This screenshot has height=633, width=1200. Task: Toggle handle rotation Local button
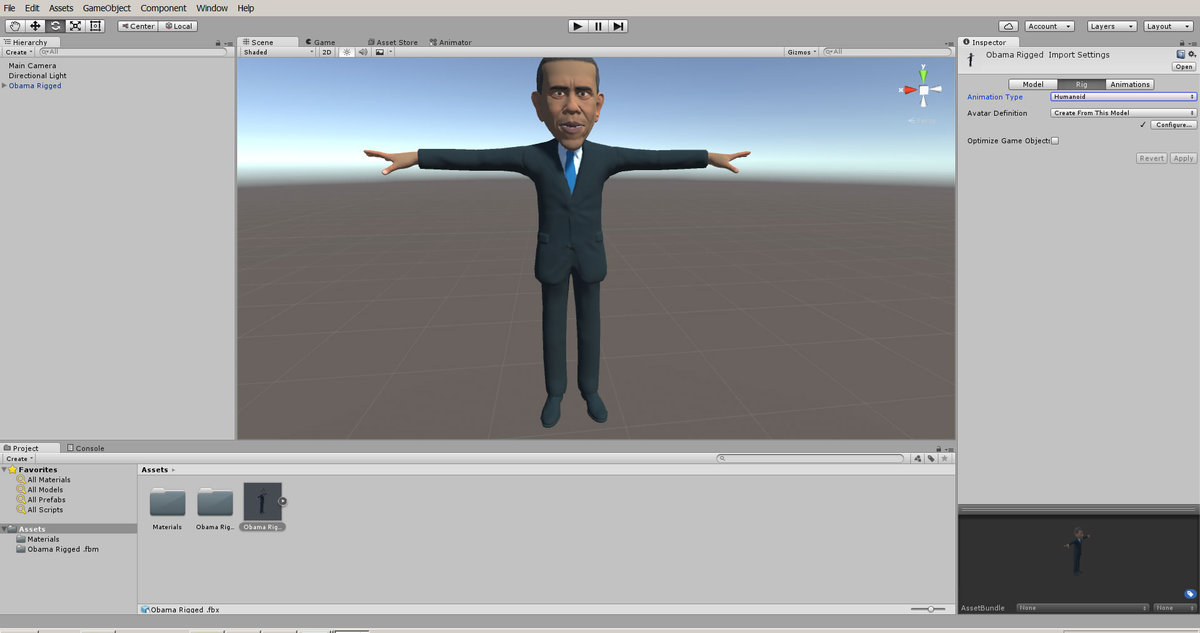tap(178, 26)
